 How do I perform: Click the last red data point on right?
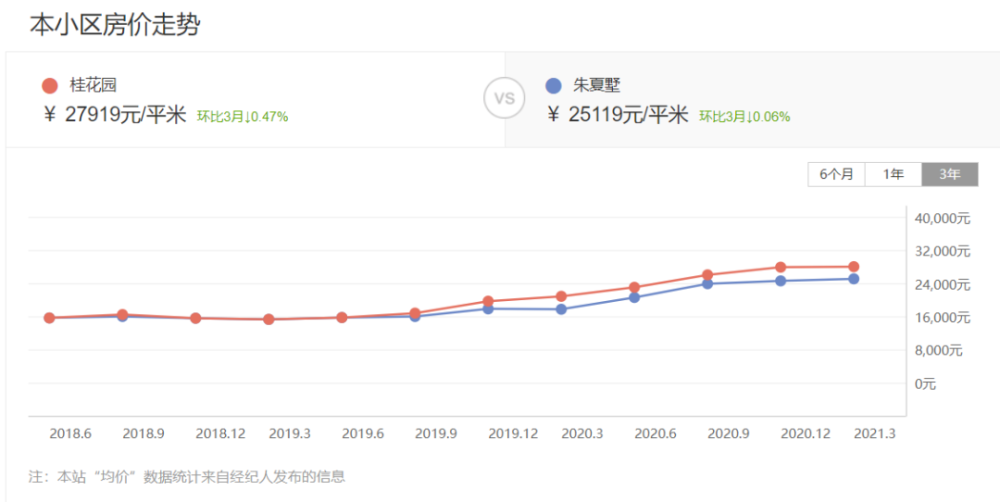(x=853, y=267)
